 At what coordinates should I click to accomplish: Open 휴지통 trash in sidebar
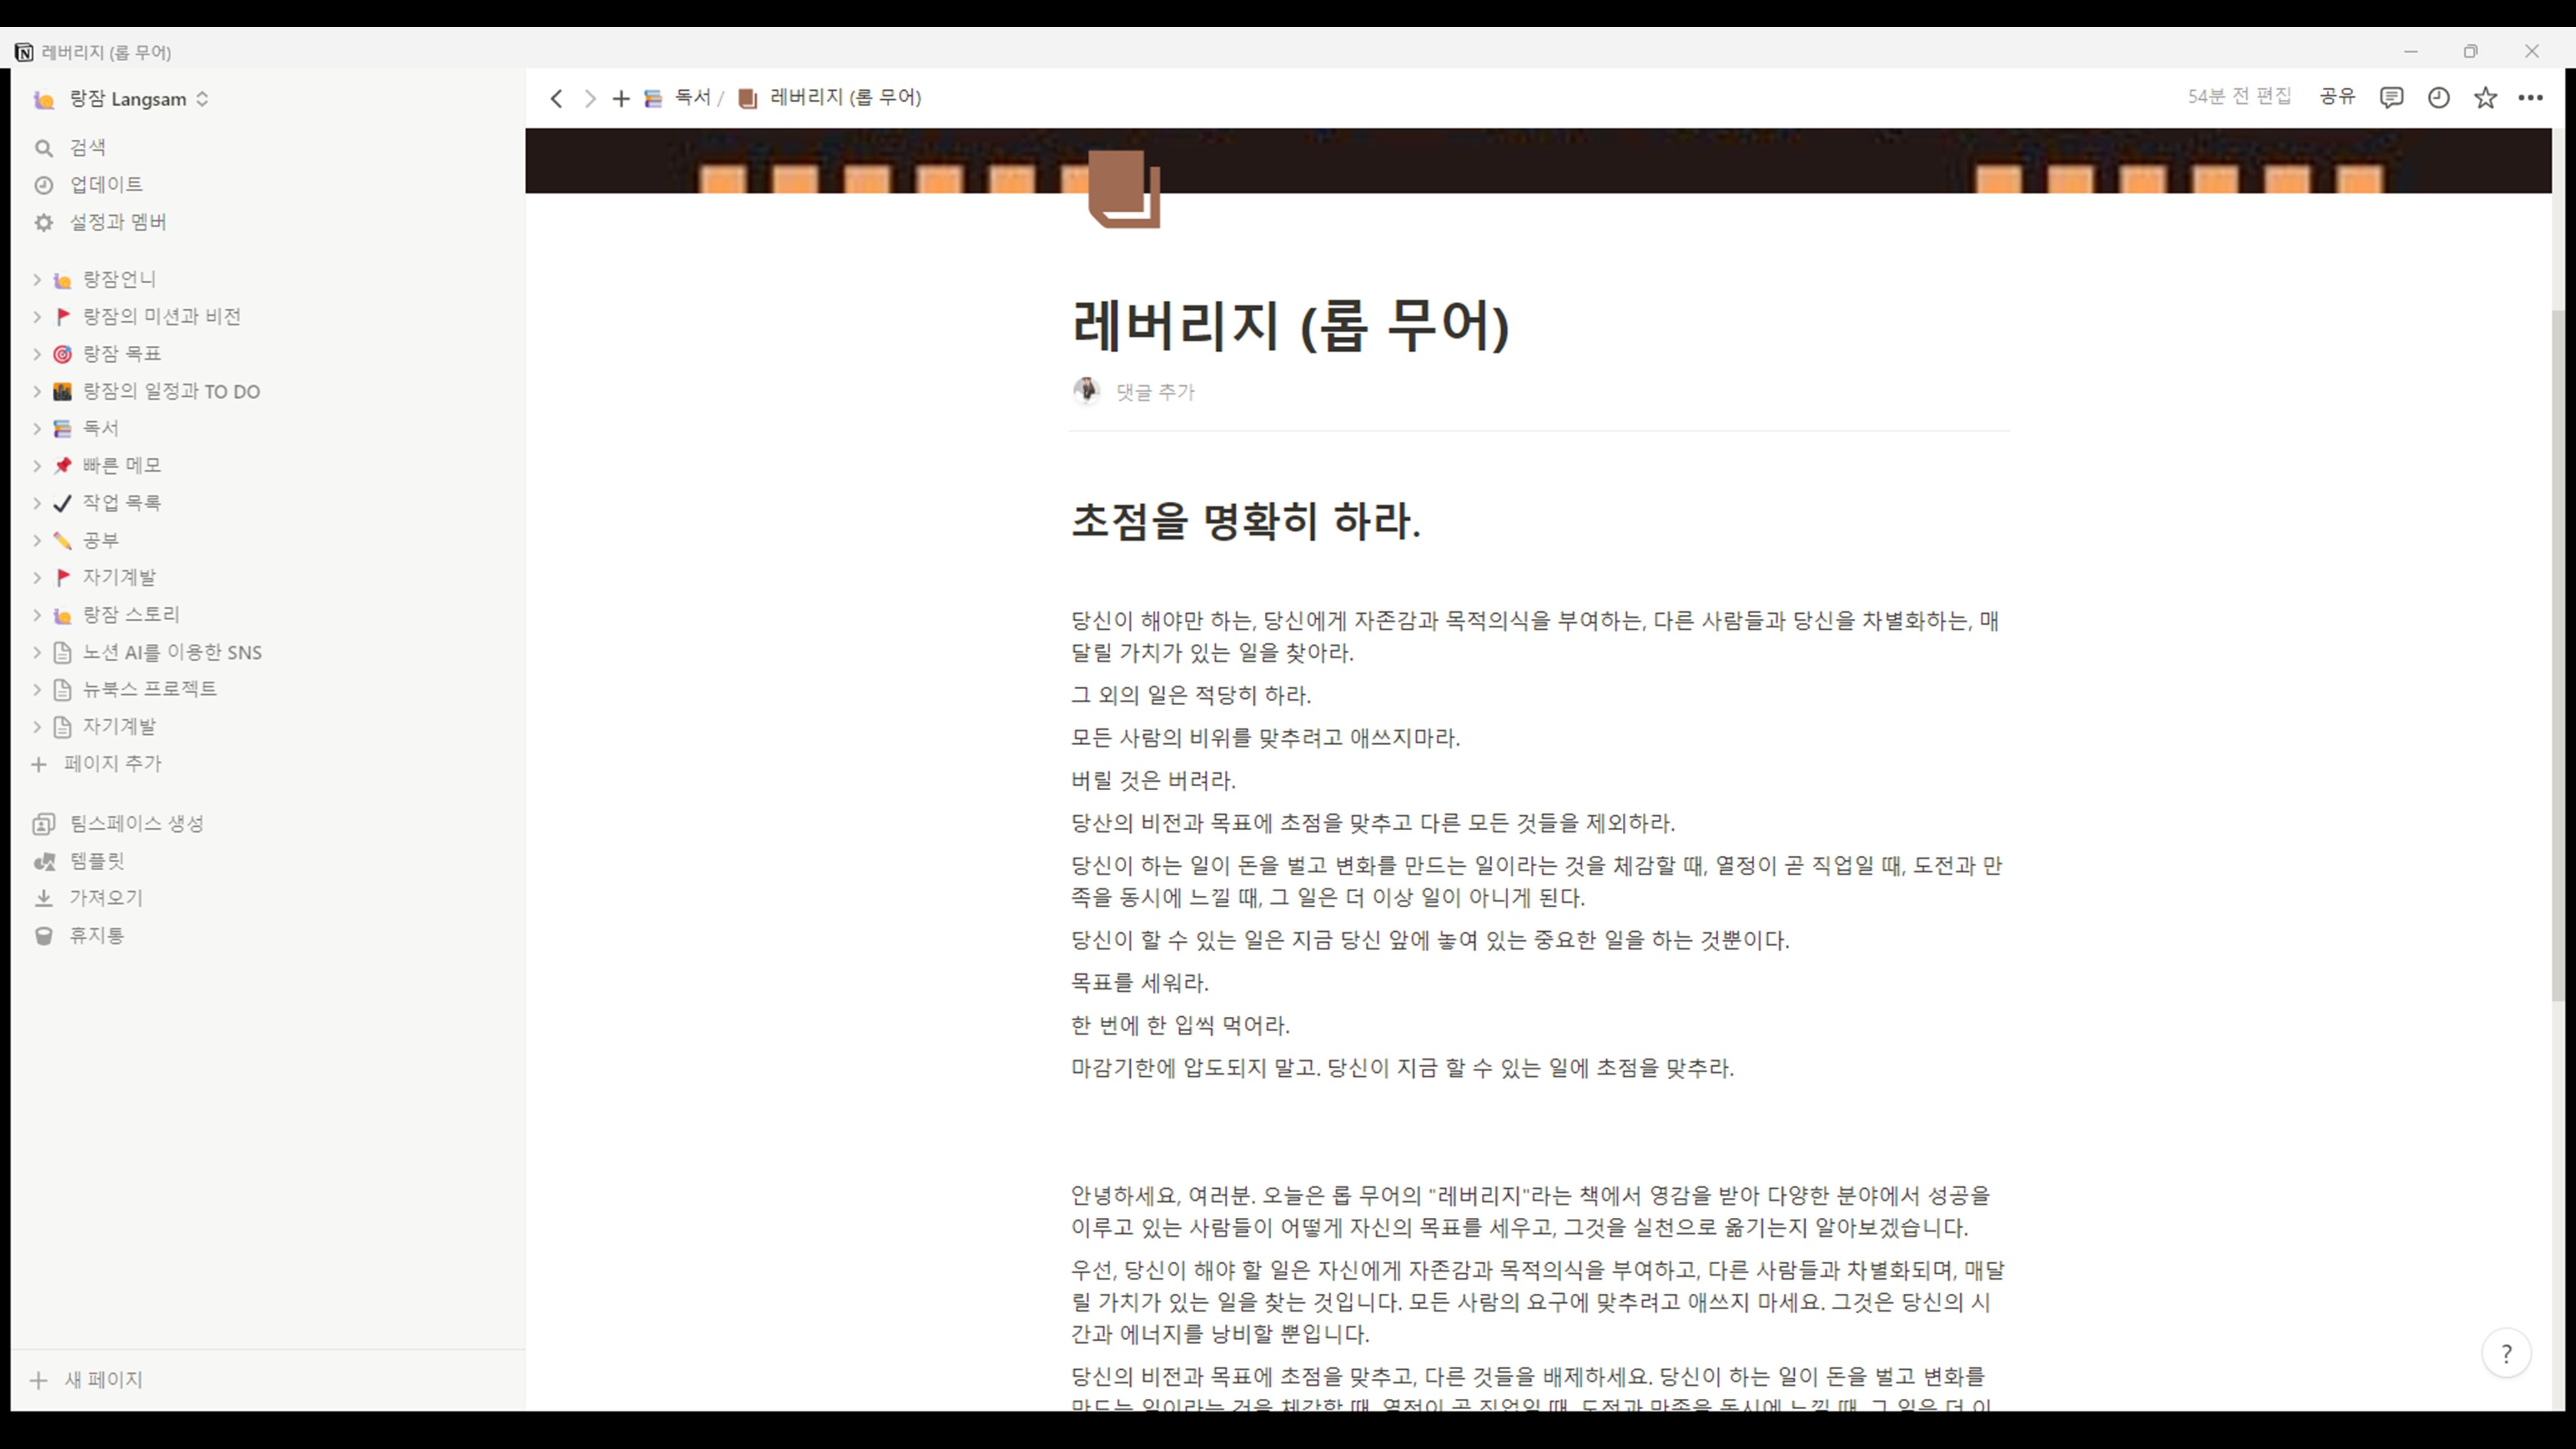coord(96,935)
